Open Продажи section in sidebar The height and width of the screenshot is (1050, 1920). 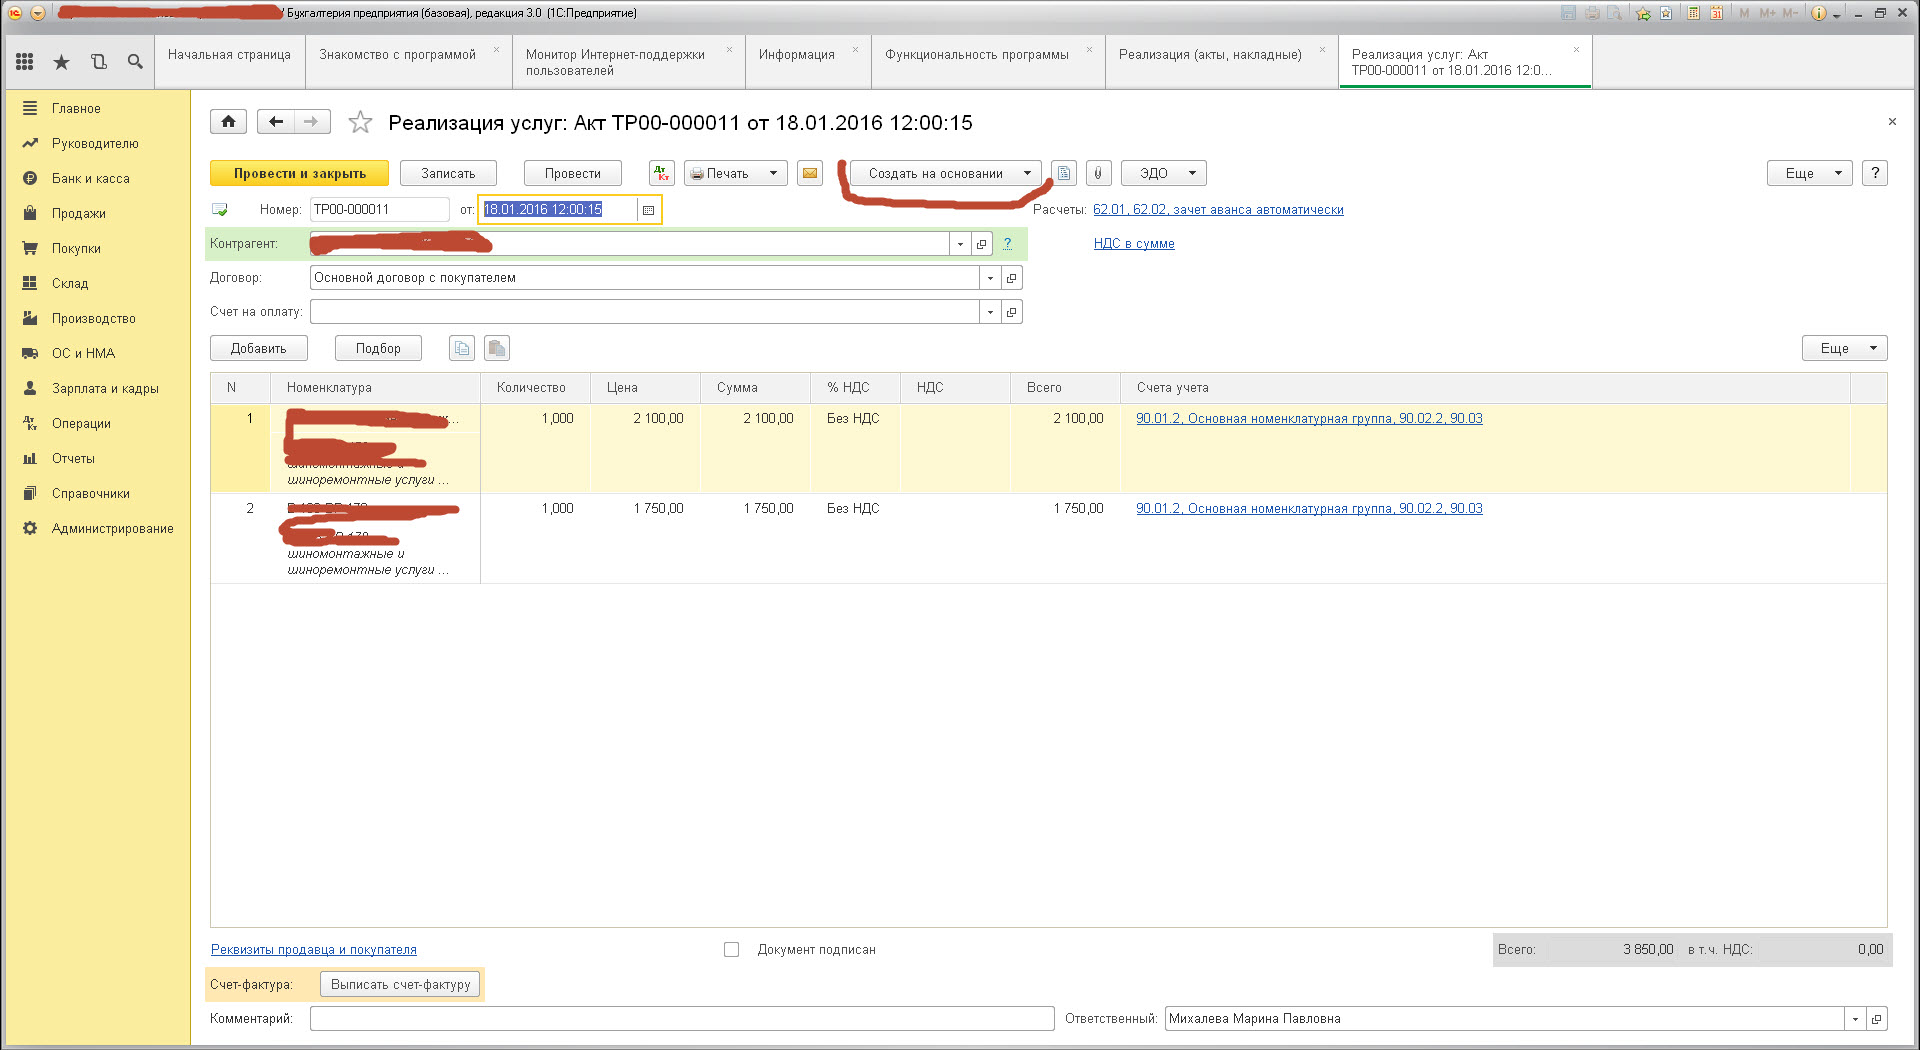tap(78, 213)
